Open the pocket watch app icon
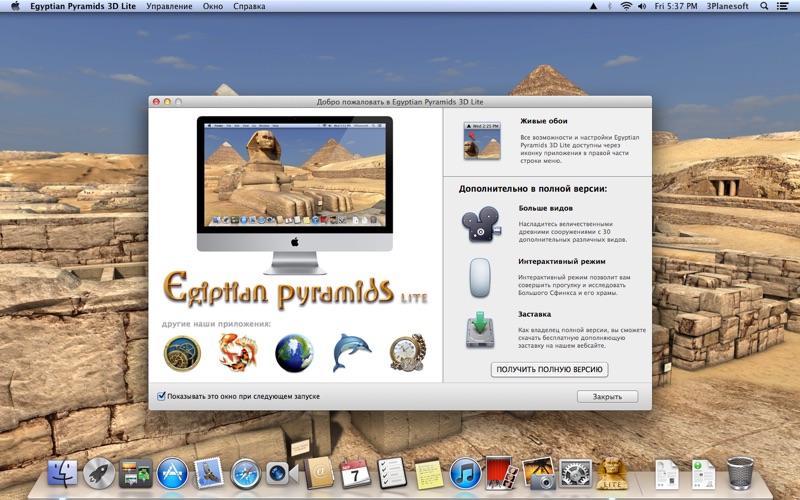The image size is (800, 500). tap(407, 353)
